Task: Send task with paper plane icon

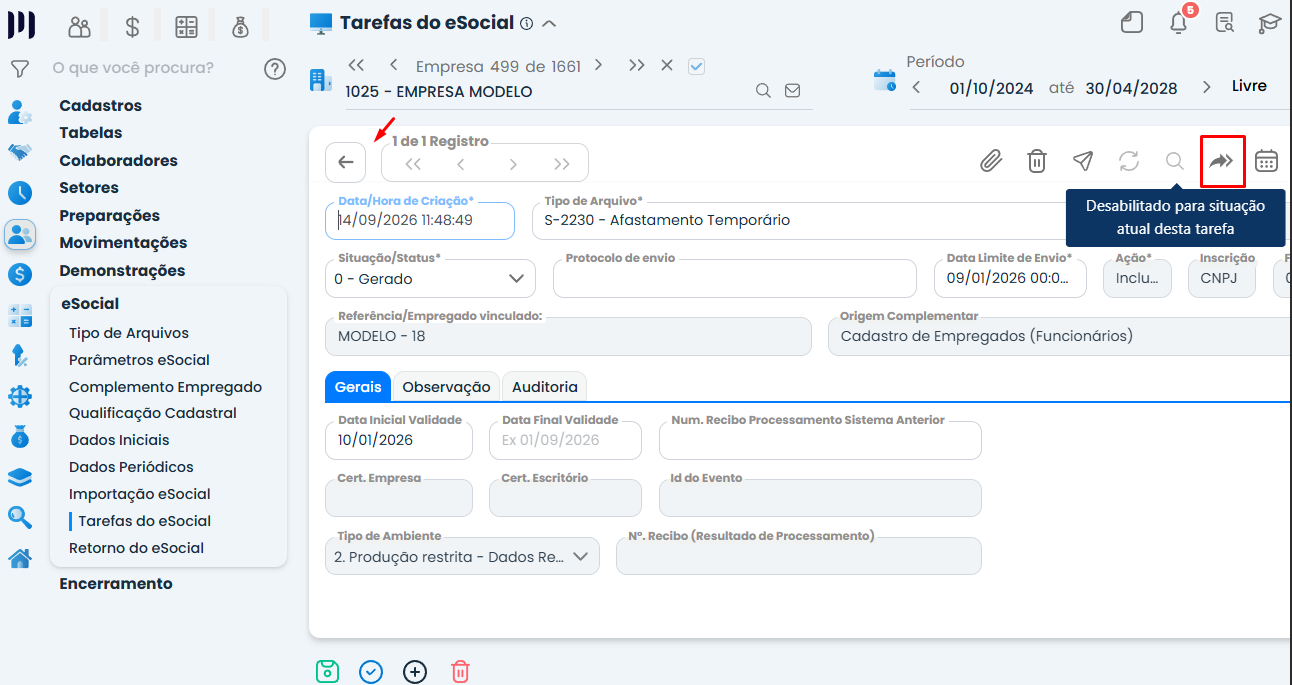Action: (x=1083, y=161)
